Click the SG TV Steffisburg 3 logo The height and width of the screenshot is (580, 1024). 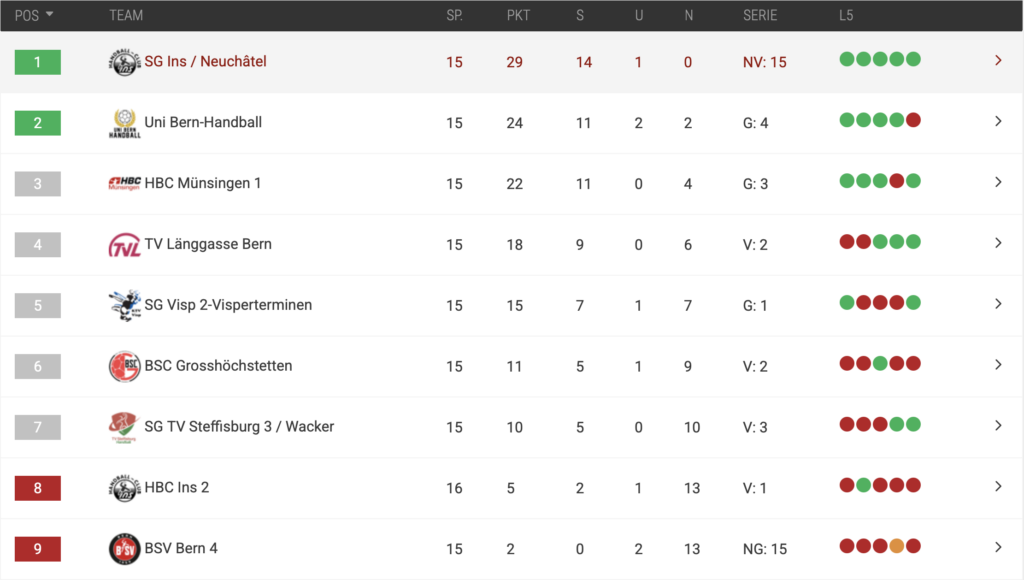(x=125, y=427)
